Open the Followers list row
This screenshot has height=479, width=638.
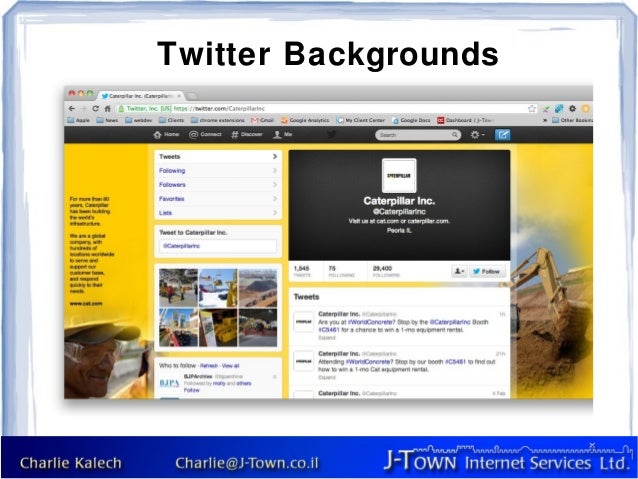tap(218, 185)
